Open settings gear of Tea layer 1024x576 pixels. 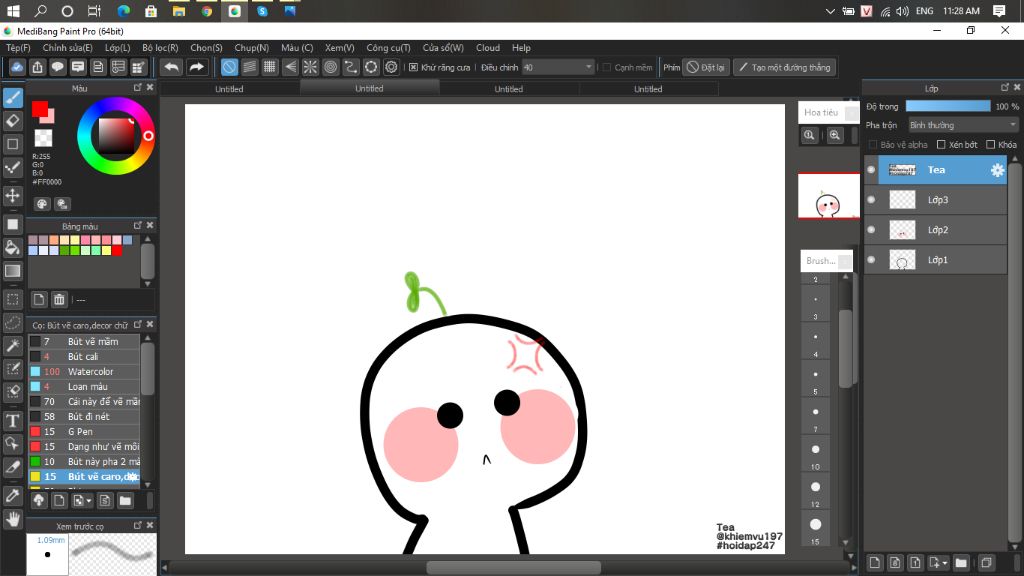tap(996, 170)
